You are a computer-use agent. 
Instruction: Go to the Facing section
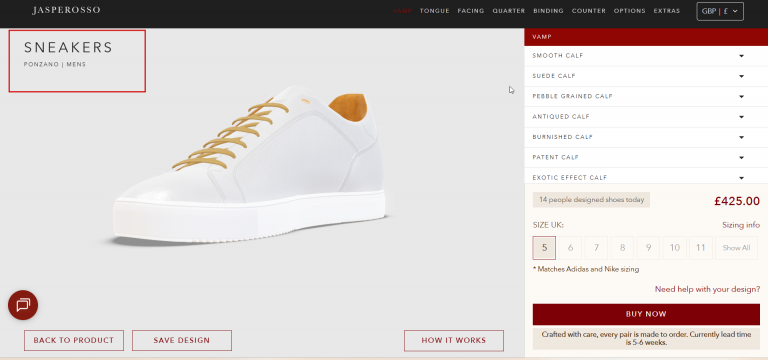coord(471,11)
